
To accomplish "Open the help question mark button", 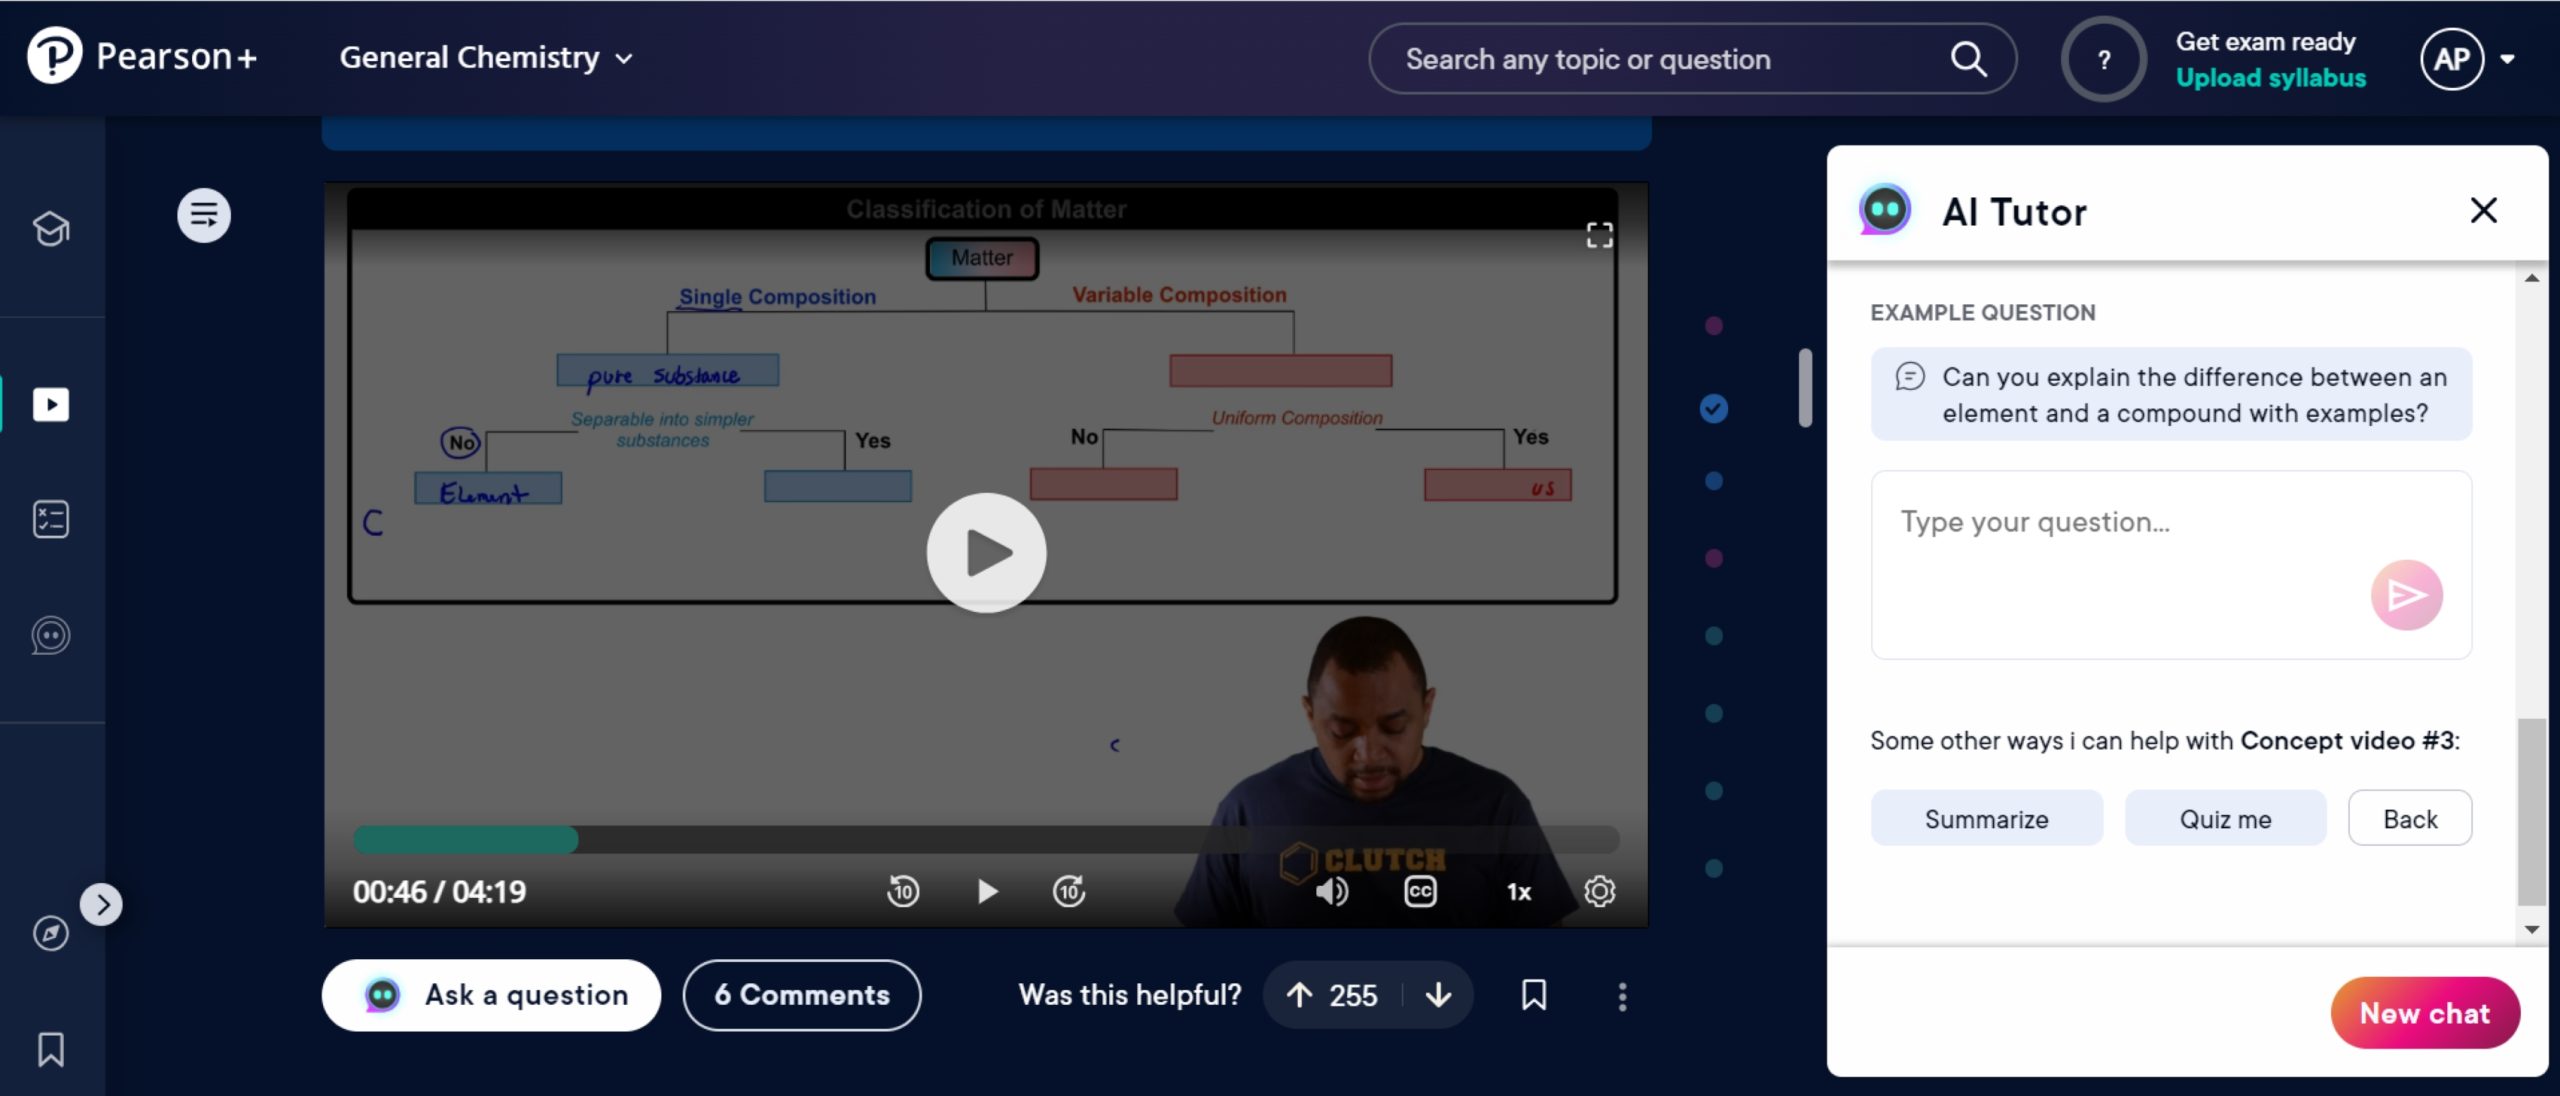I will (2103, 60).
